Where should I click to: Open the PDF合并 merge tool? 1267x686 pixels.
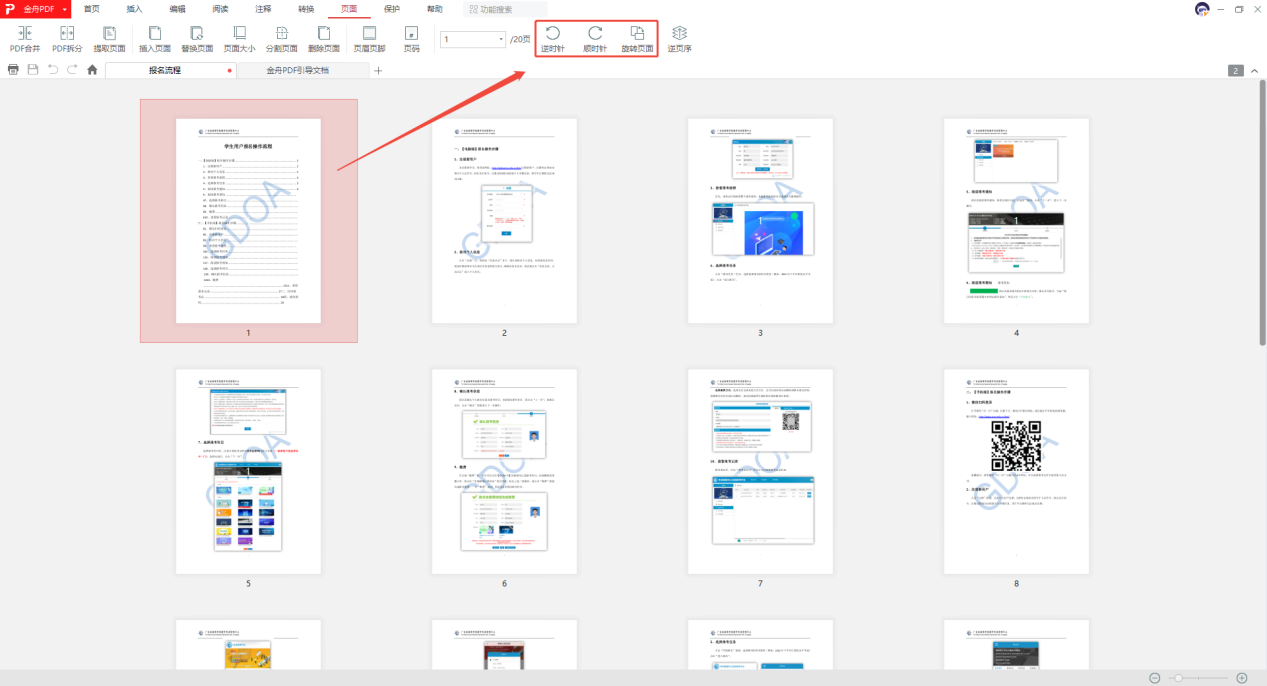coord(24,39)
